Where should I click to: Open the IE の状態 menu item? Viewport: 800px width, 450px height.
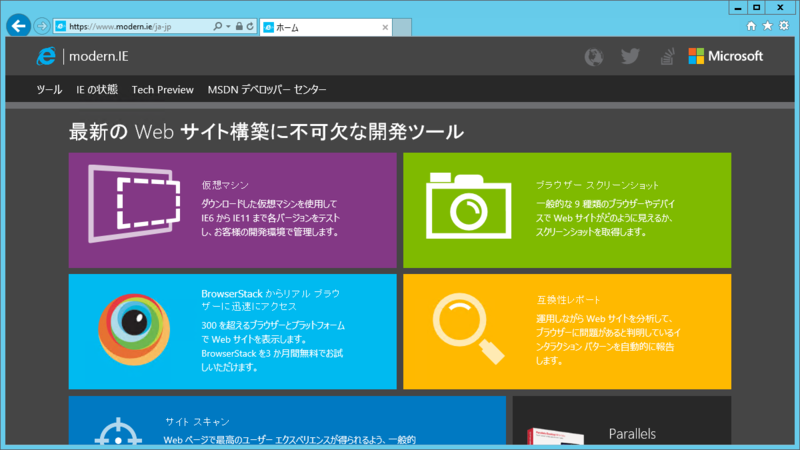(x=97, y=90)
